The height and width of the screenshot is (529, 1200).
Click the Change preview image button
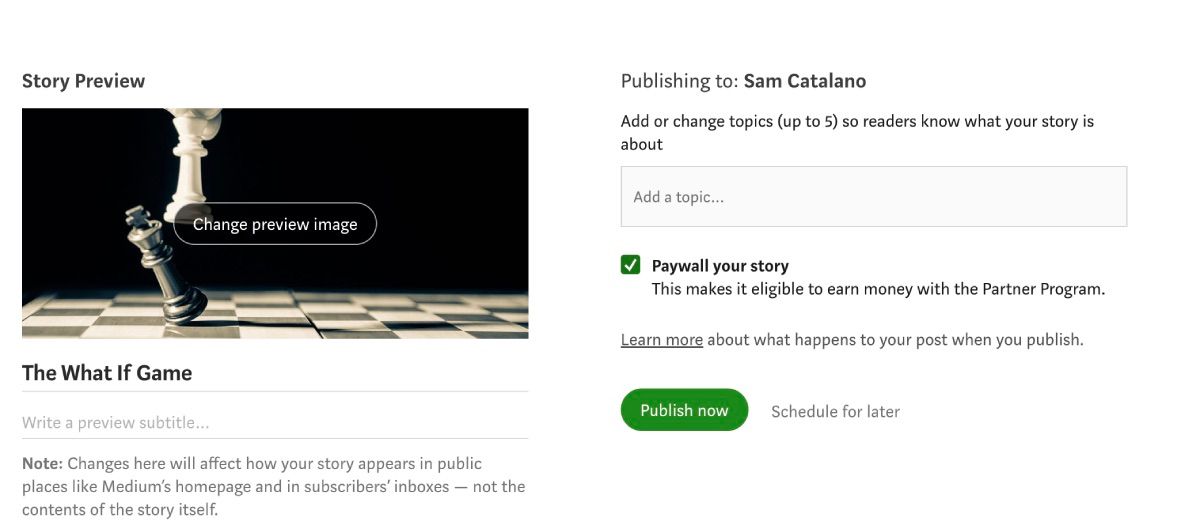[275, 224]
